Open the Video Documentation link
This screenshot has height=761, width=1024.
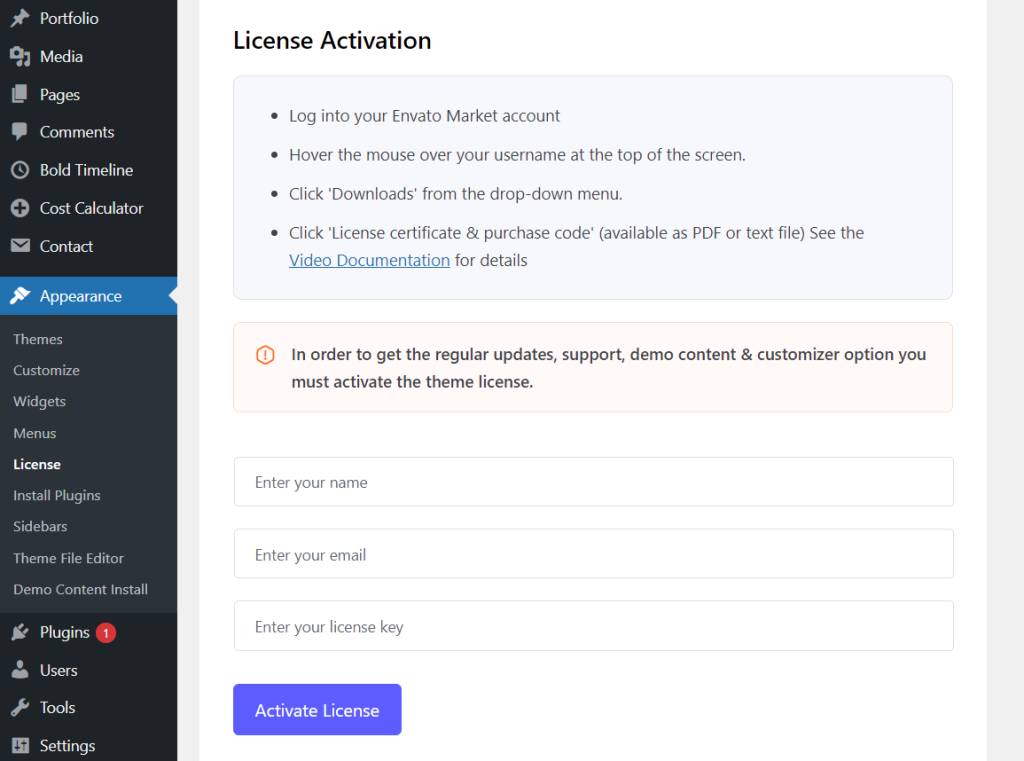coord(369,259)
